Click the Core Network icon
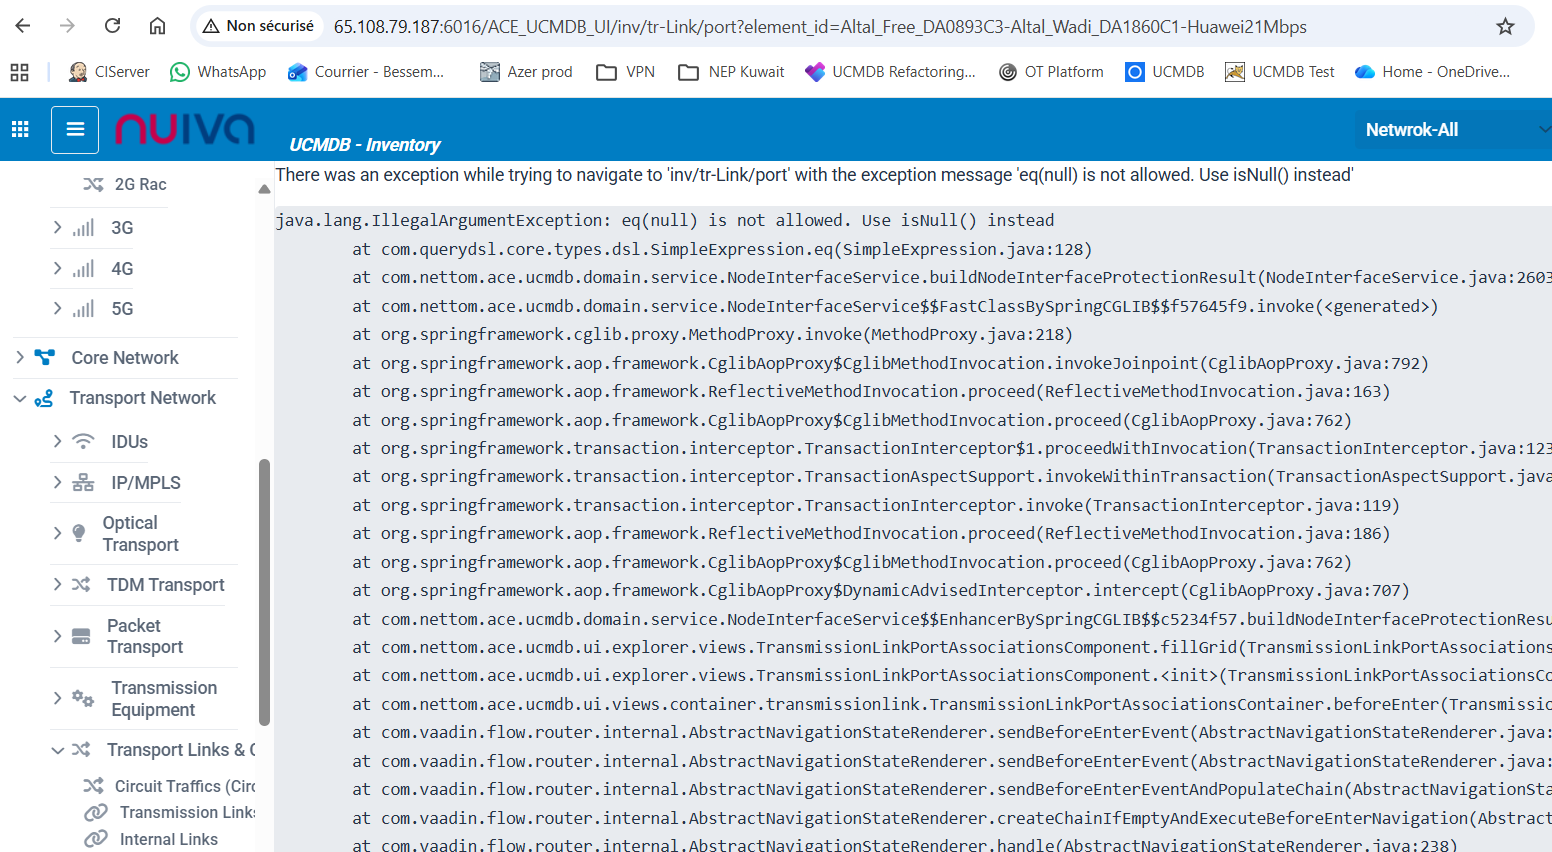The width and height of the screenshot is (1552, 852). point(45,357)
